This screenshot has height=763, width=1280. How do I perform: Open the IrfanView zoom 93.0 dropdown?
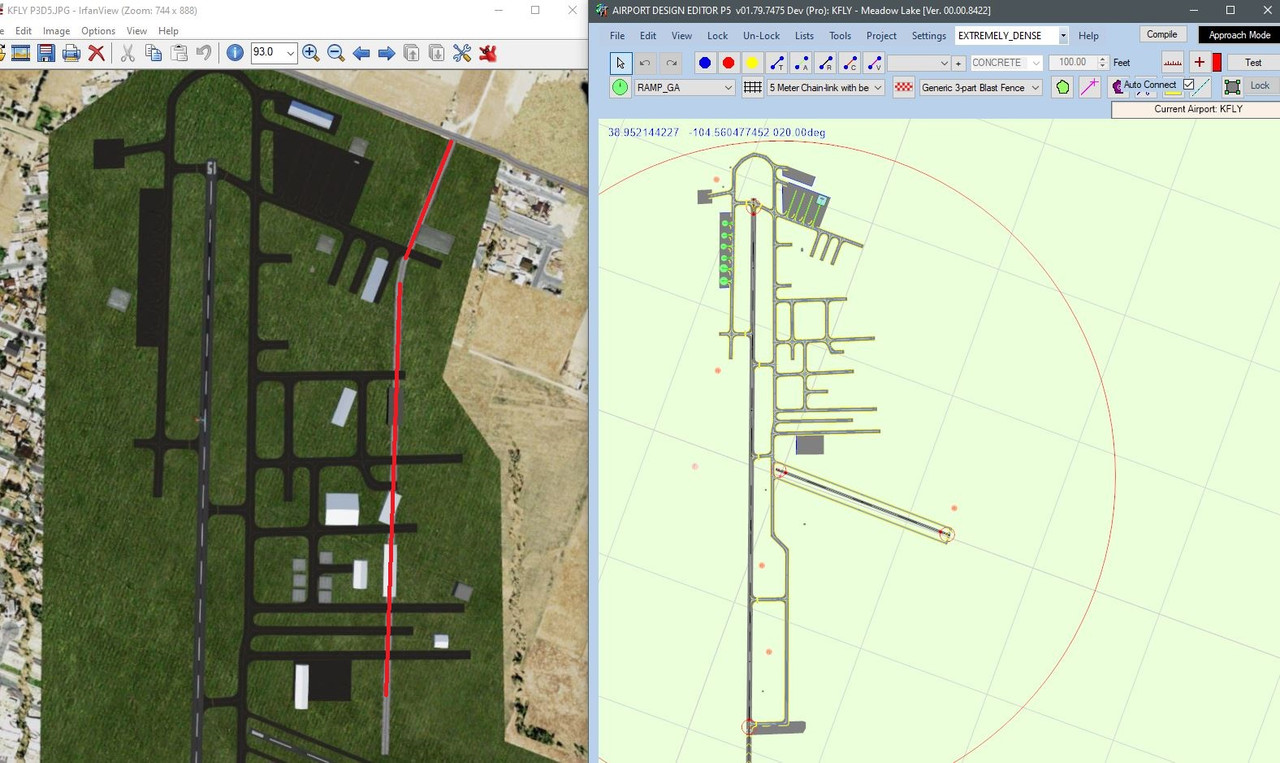[291, 53]
